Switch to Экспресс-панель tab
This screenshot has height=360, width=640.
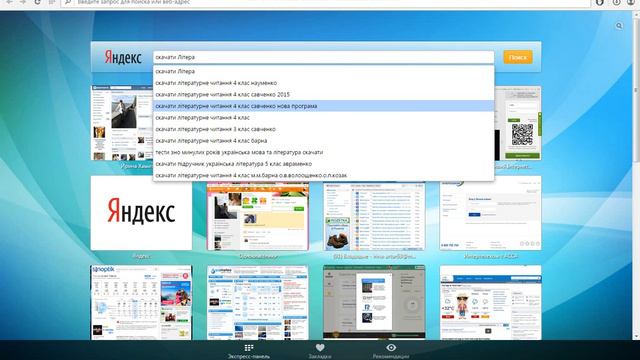[x=249, y=351]
